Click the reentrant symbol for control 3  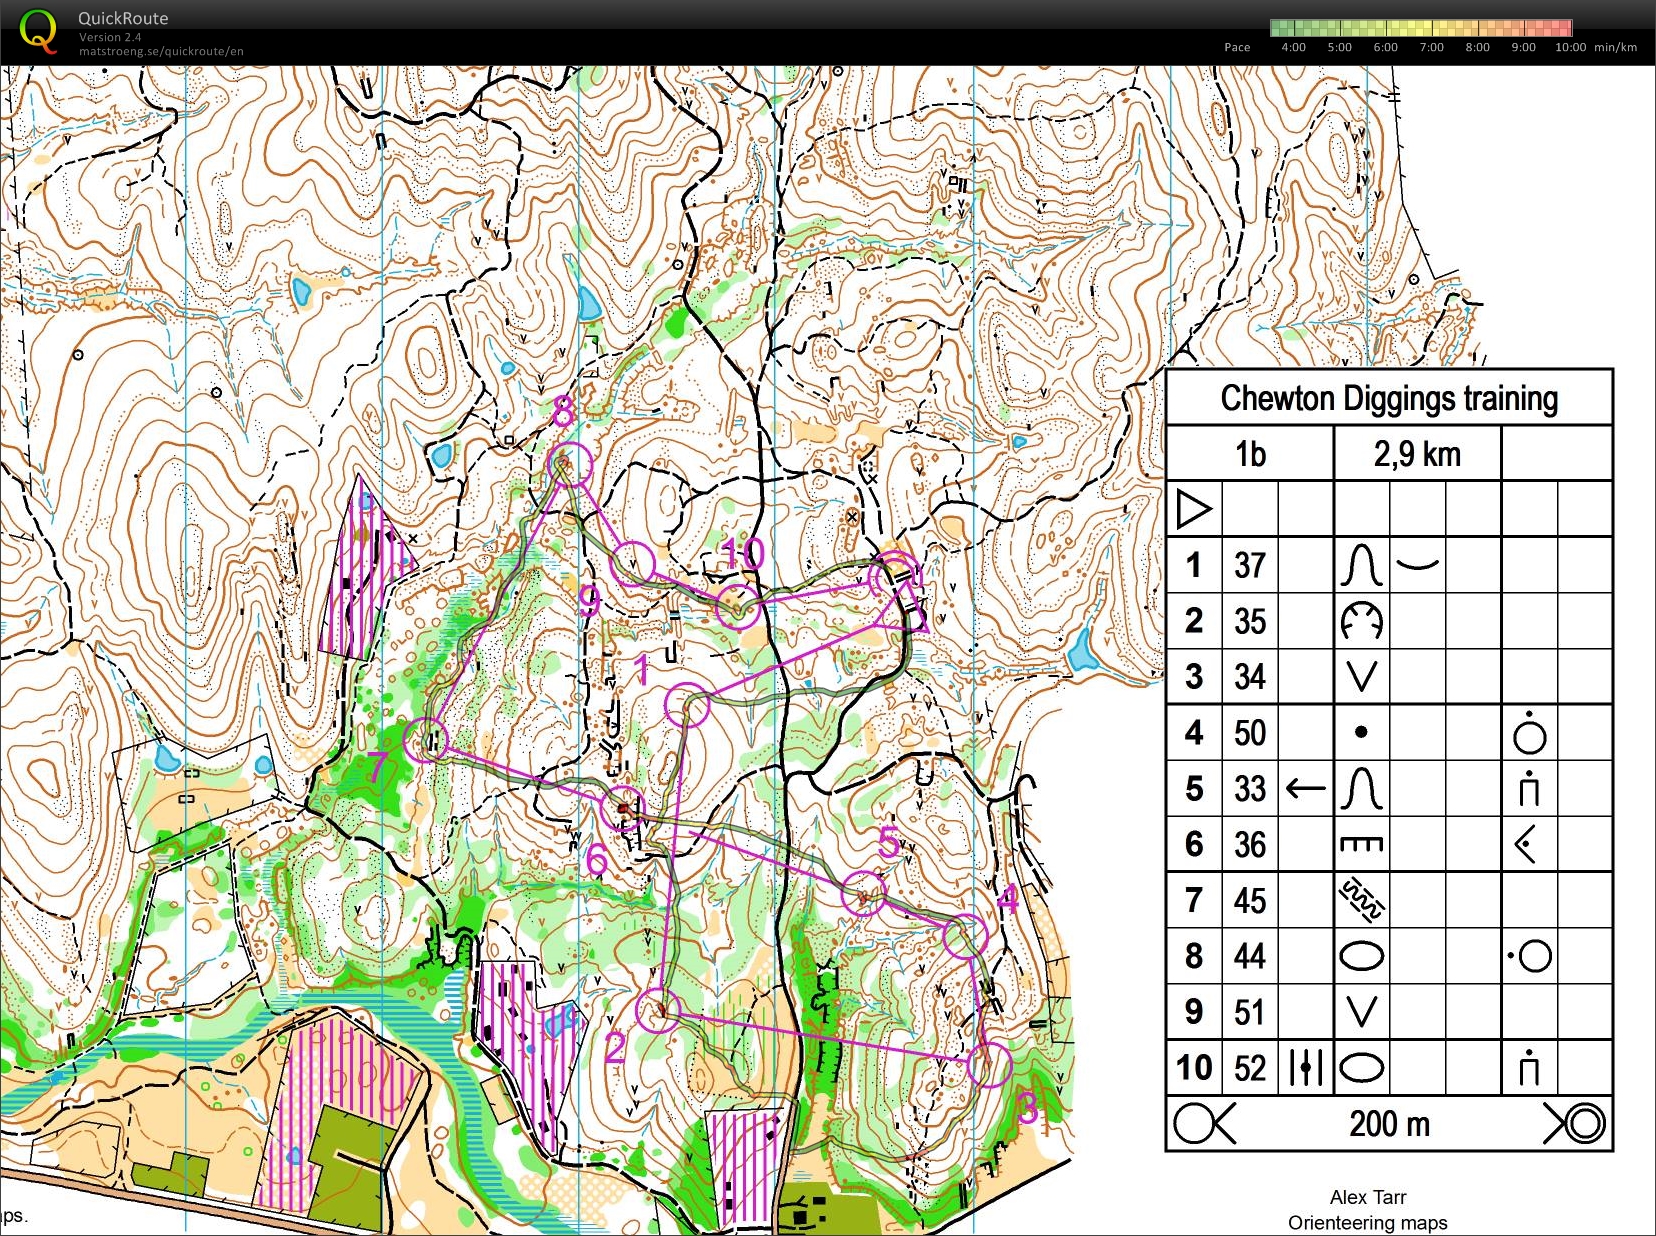pos(1363,676)
